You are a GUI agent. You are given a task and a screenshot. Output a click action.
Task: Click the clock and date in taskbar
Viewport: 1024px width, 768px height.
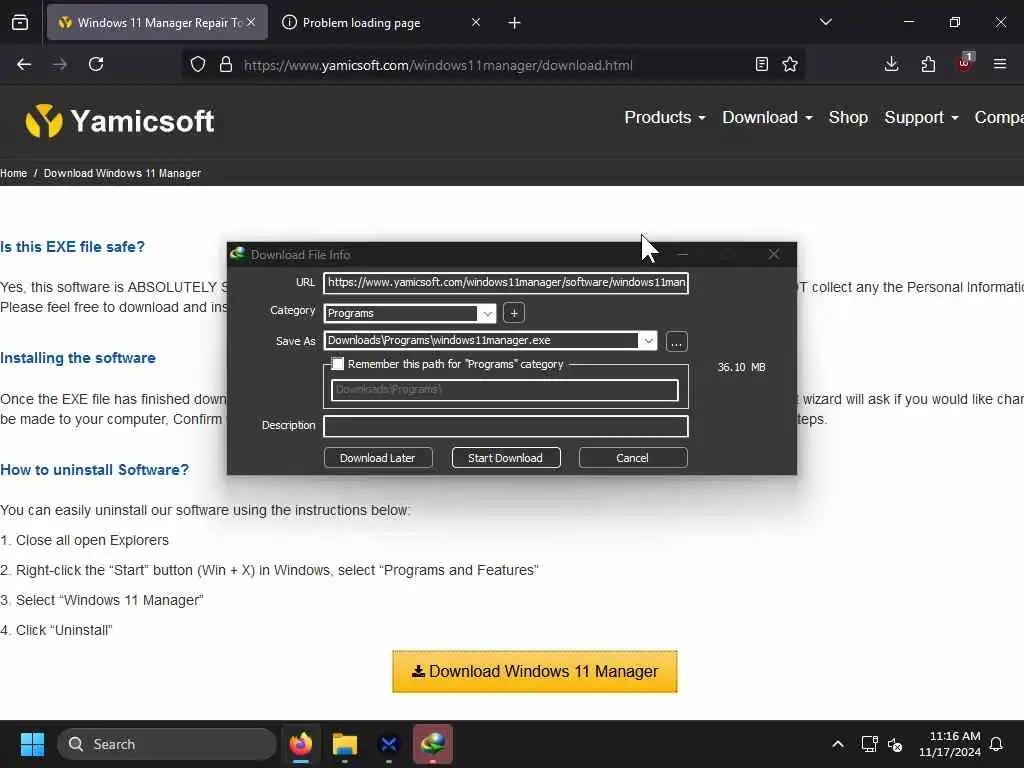pos(950,744)
